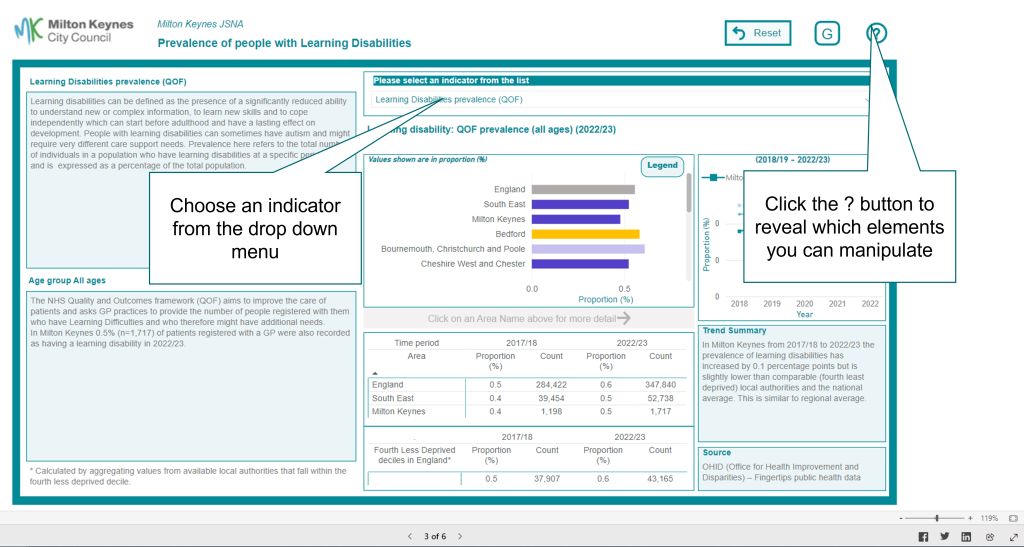
Task: Click the Bournemouth, Christchurch and Poole bar
Action: pyautogui.click(x=588, y=249)
